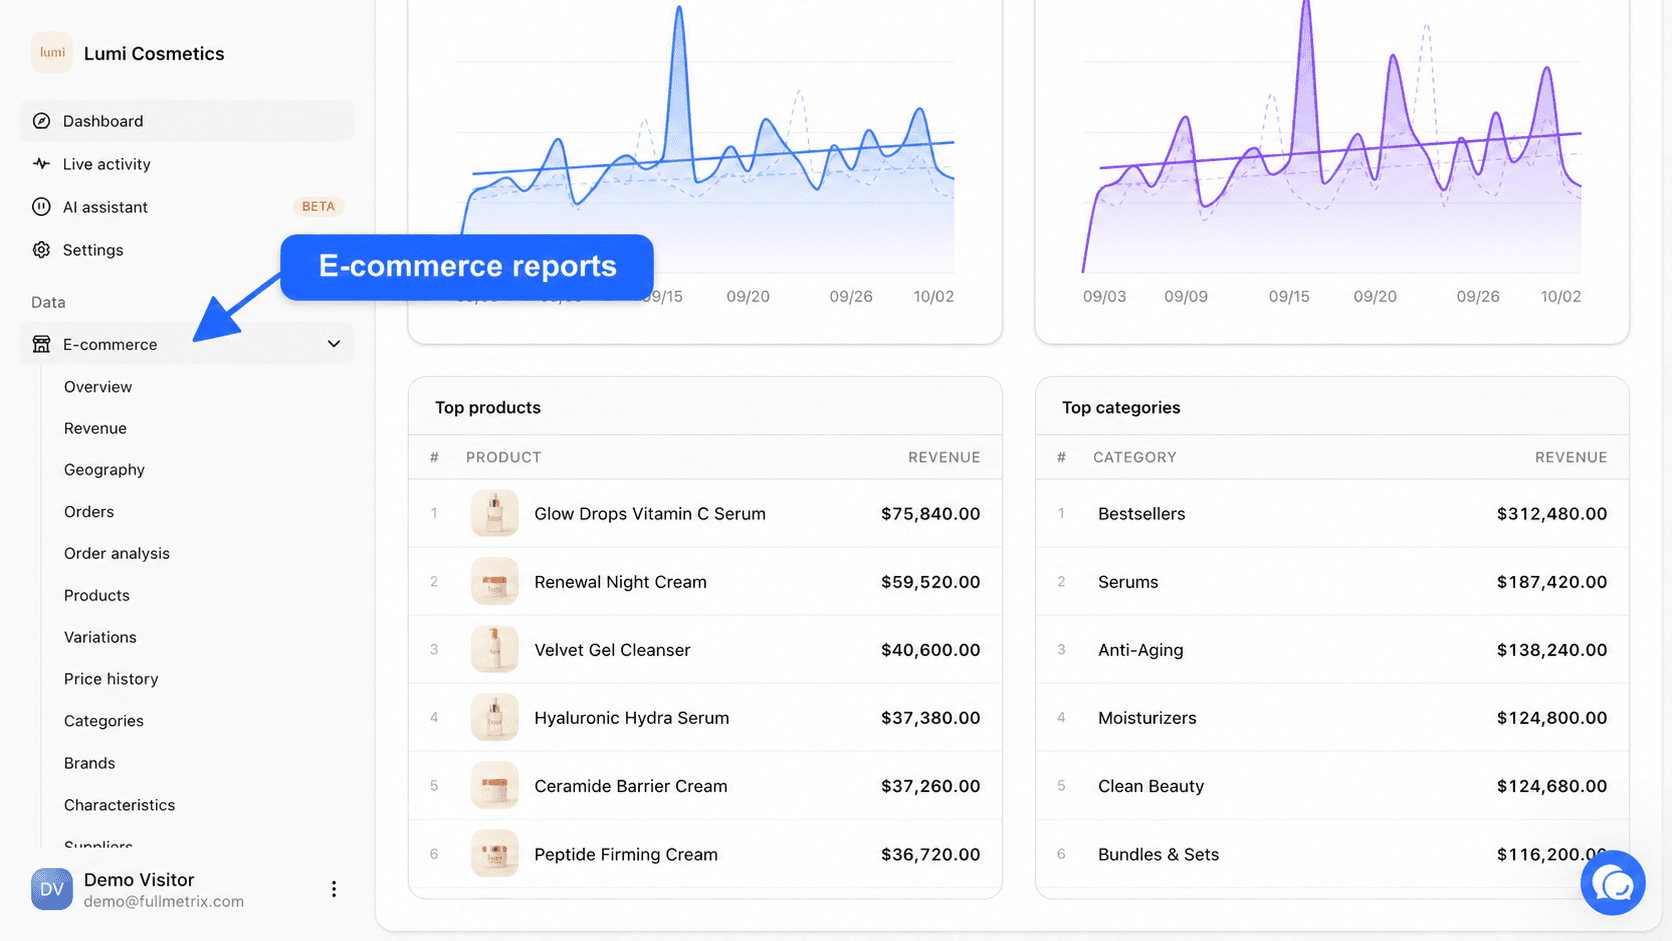Click the AI assistant icon
This screenshot has width=1672, height=941.
coord(41,207)
